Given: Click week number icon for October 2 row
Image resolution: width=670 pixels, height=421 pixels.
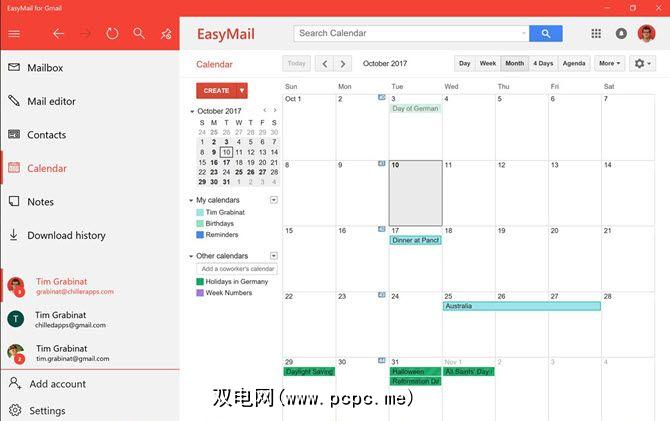Looking at the screenshot, I should [x=382, y=97].
